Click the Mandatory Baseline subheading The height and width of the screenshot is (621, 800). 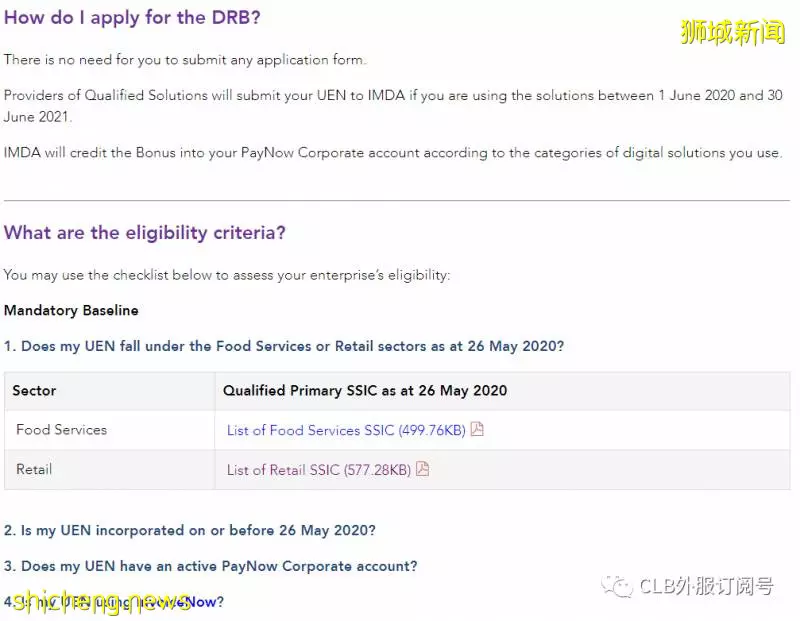tap(71, 310)
